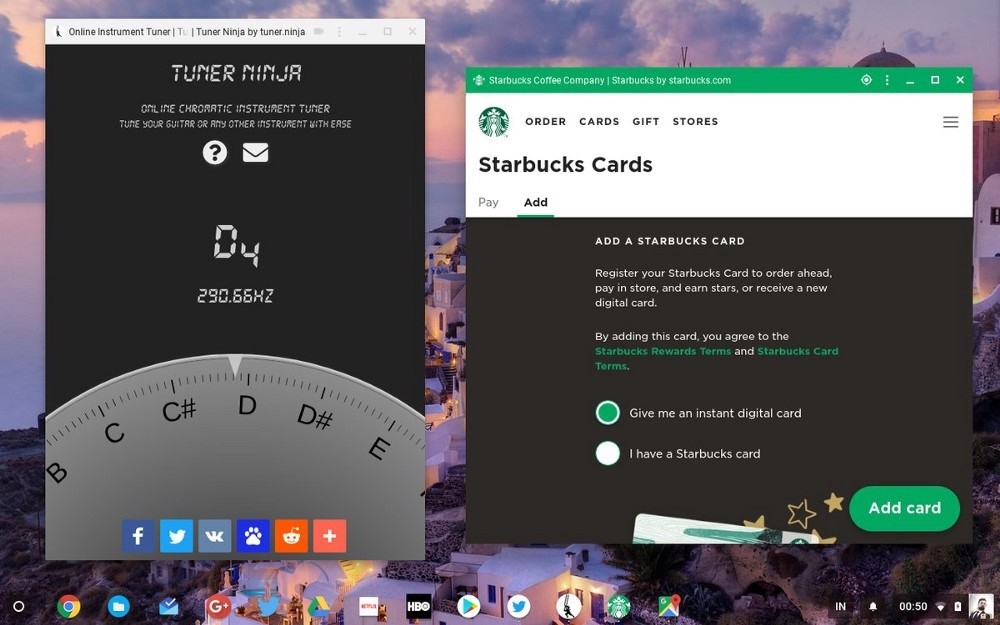The height and width of the screenshot is (625, 1000).
Task: Click the VK share icon
Action: coord(215,536)
